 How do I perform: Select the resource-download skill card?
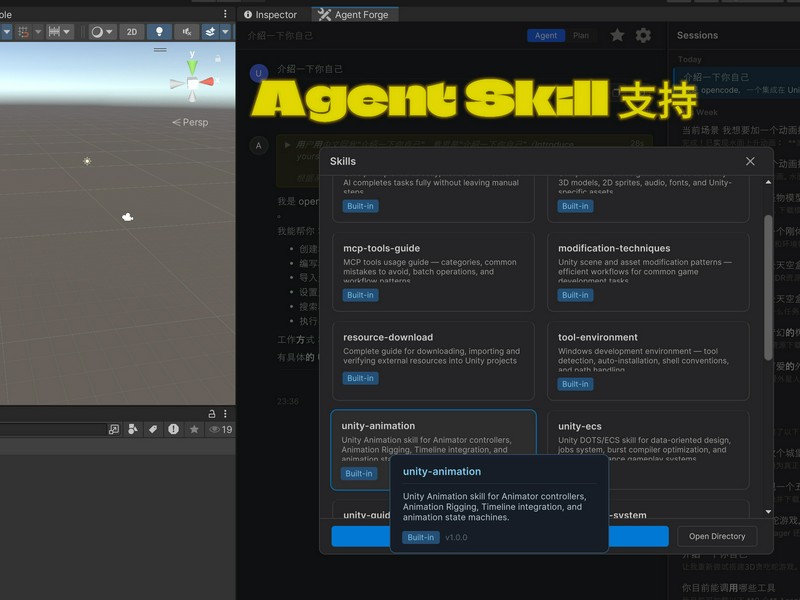(x=433, y=361)
